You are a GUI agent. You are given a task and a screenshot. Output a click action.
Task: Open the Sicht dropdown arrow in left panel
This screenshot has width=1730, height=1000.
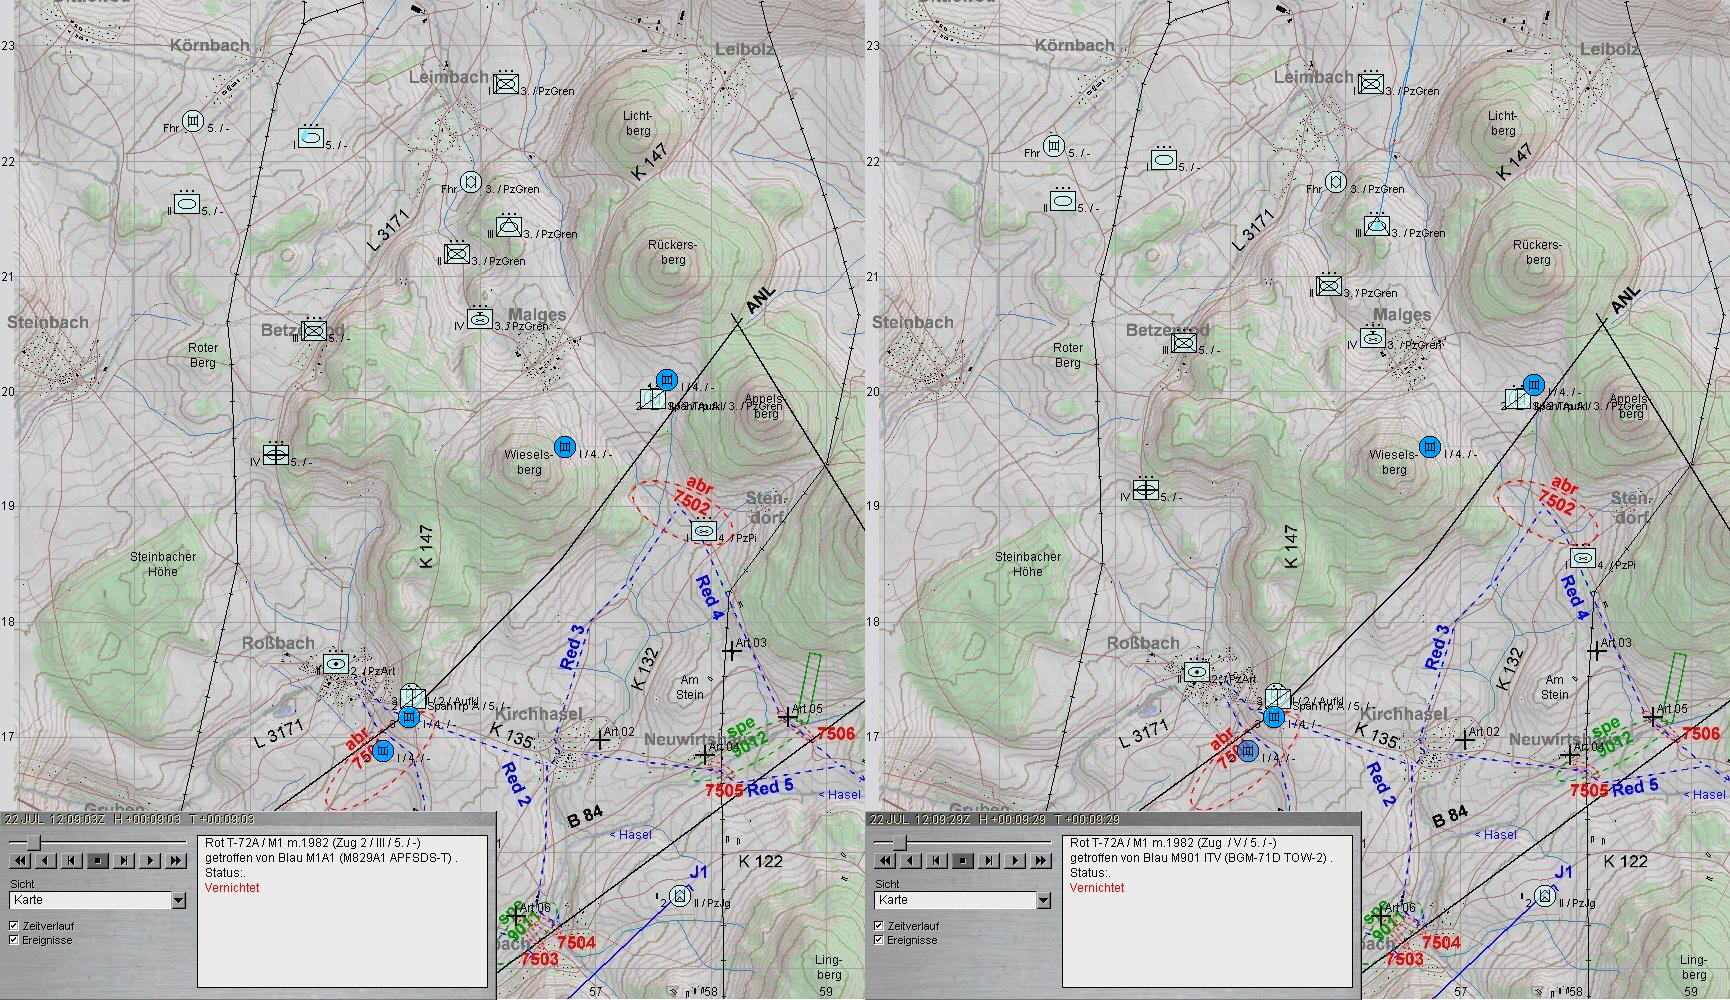click(178, 901)
